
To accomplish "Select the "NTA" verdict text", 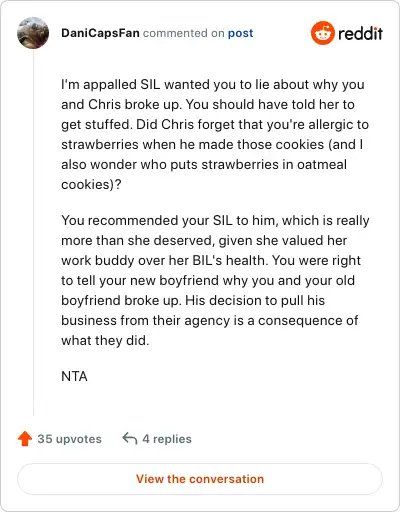I will pyautogui.click(x=74, y=377).
